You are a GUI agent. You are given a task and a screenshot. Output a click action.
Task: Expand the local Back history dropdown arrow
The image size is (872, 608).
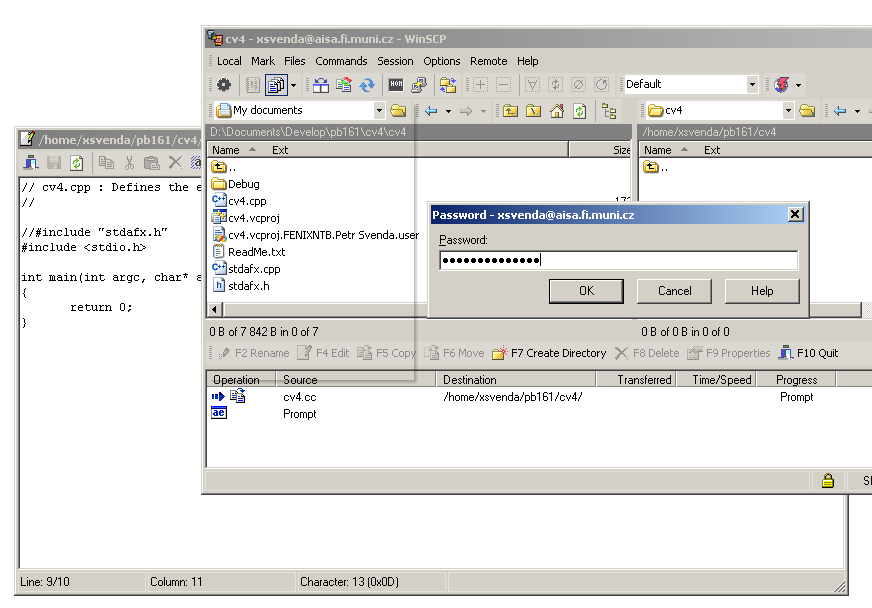[x=448, y=111]
